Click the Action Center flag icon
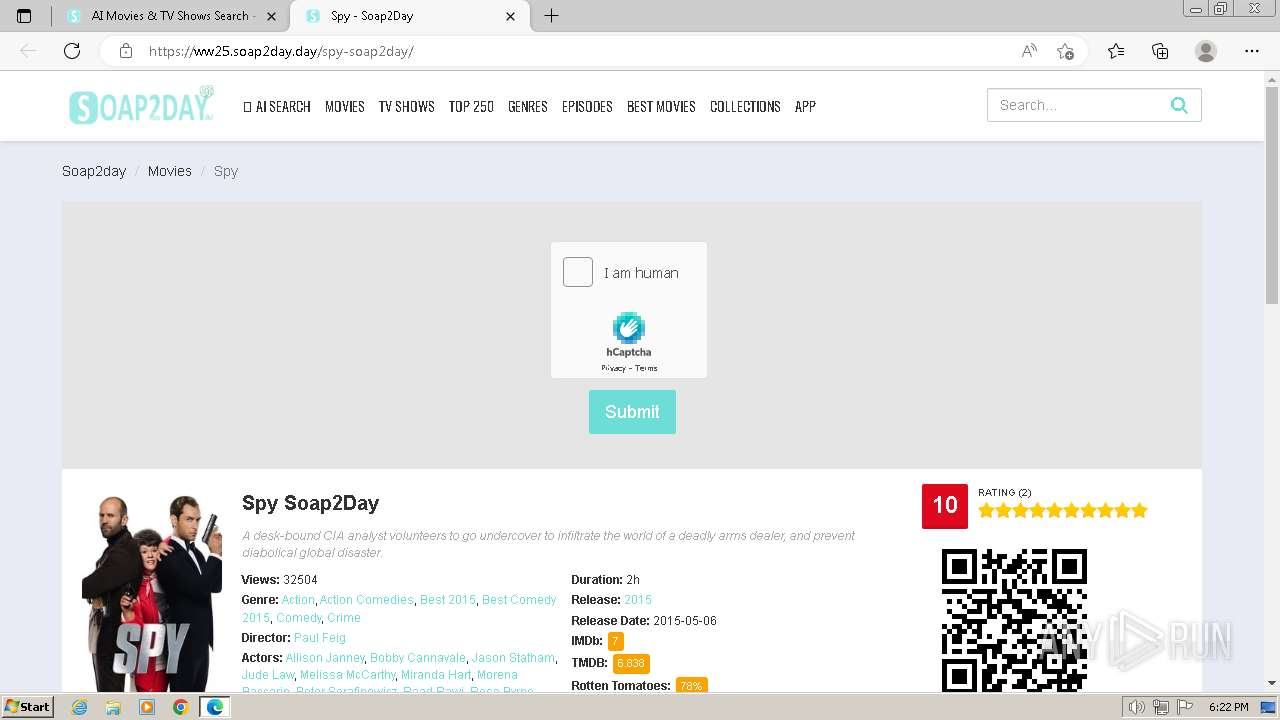Image resolution: width=1280 pixels, height=720 pixels. (x=1183, y=707)
